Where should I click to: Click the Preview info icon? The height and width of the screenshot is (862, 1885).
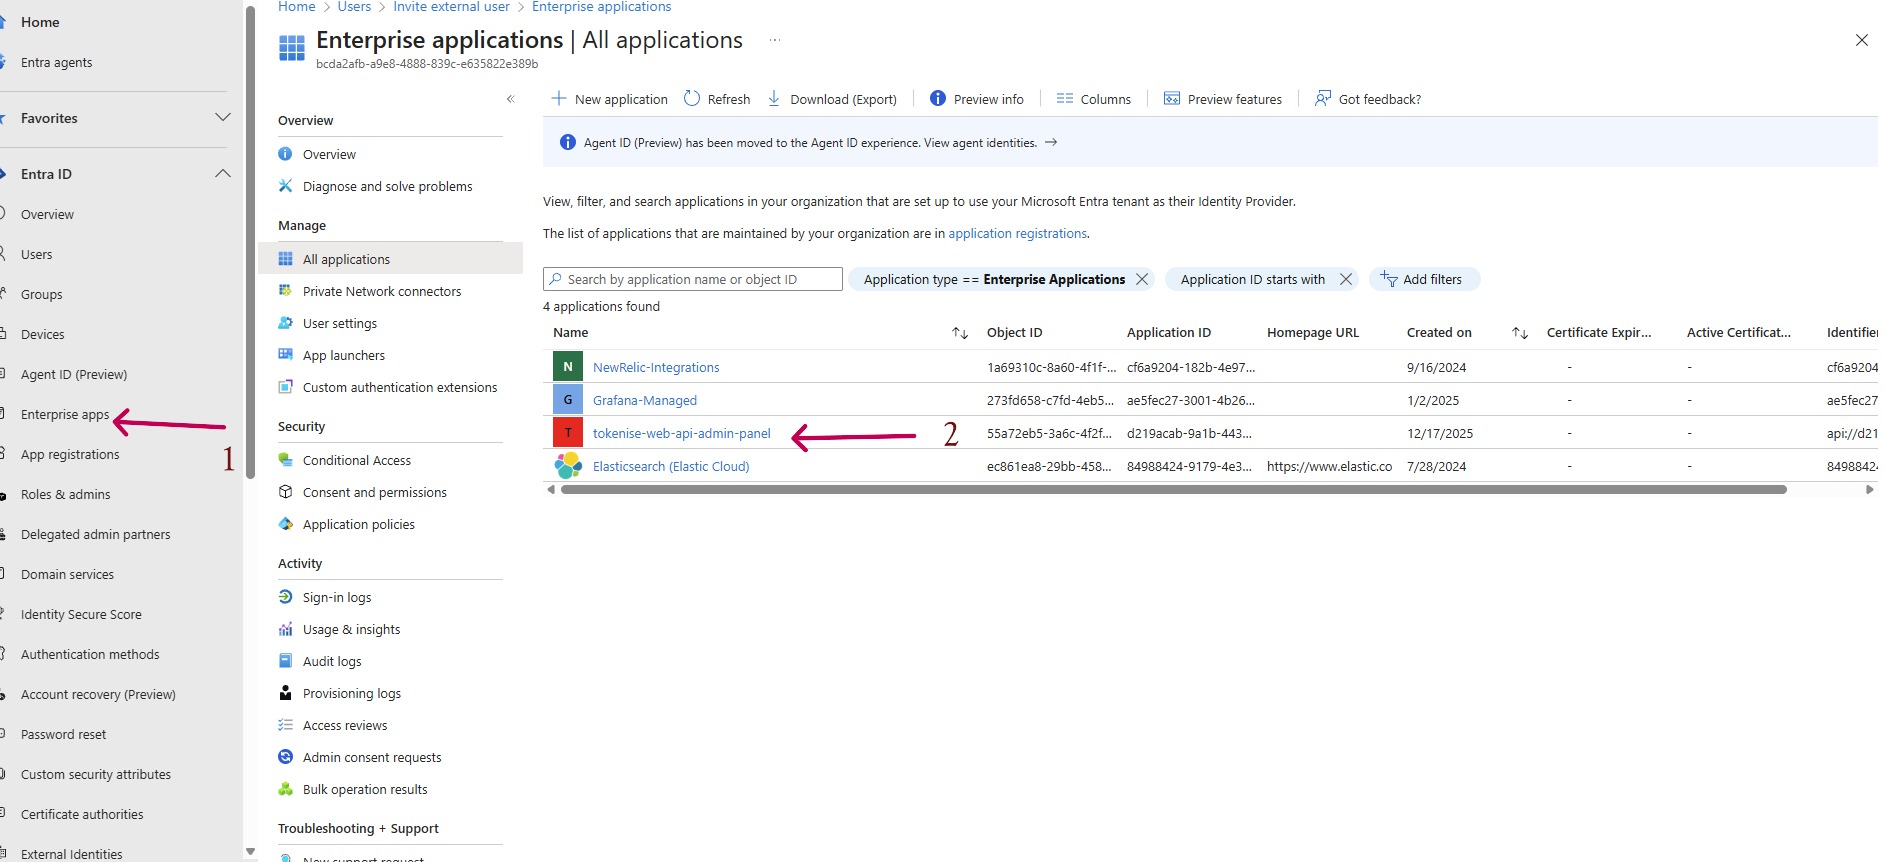[x=938, y=98]
